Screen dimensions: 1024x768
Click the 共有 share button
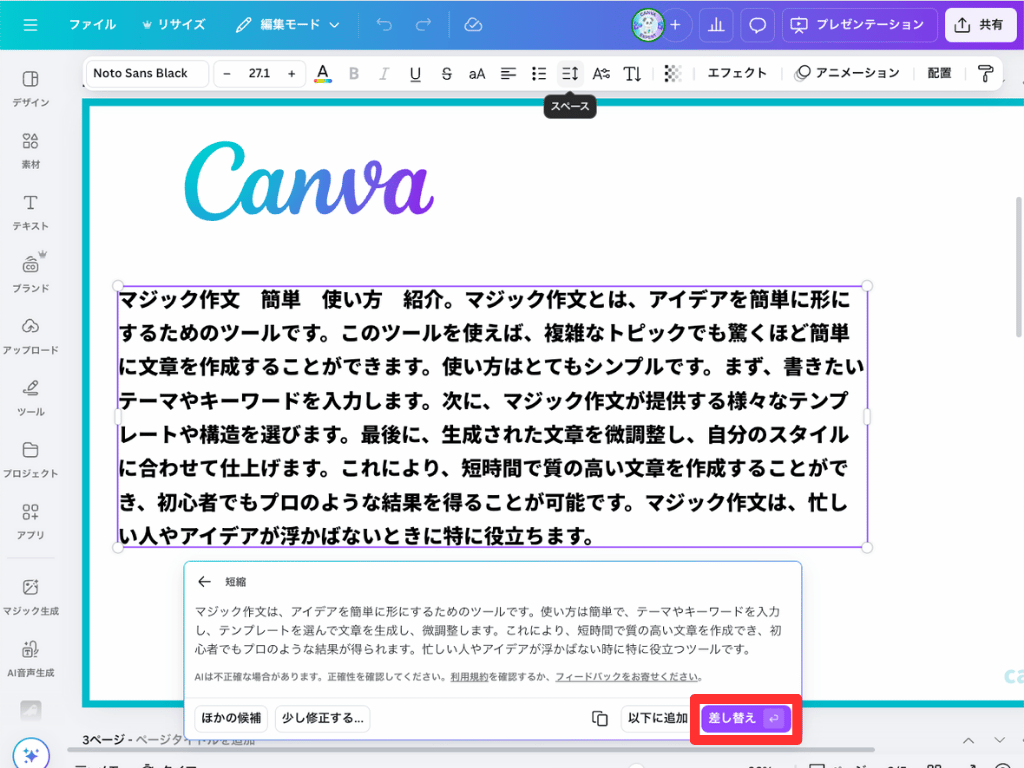(x=980, y=25)
